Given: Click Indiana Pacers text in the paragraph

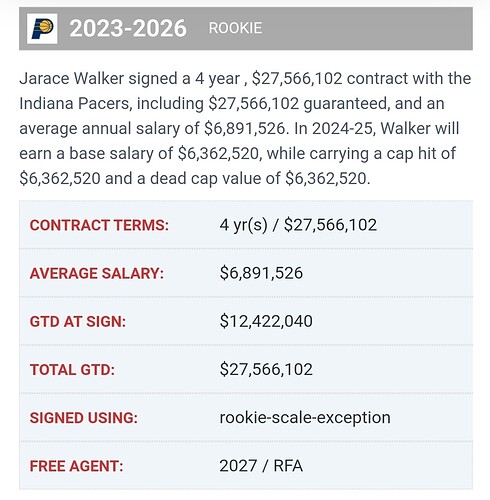Looking at the screenshot, I should click(x=74, y=104).
